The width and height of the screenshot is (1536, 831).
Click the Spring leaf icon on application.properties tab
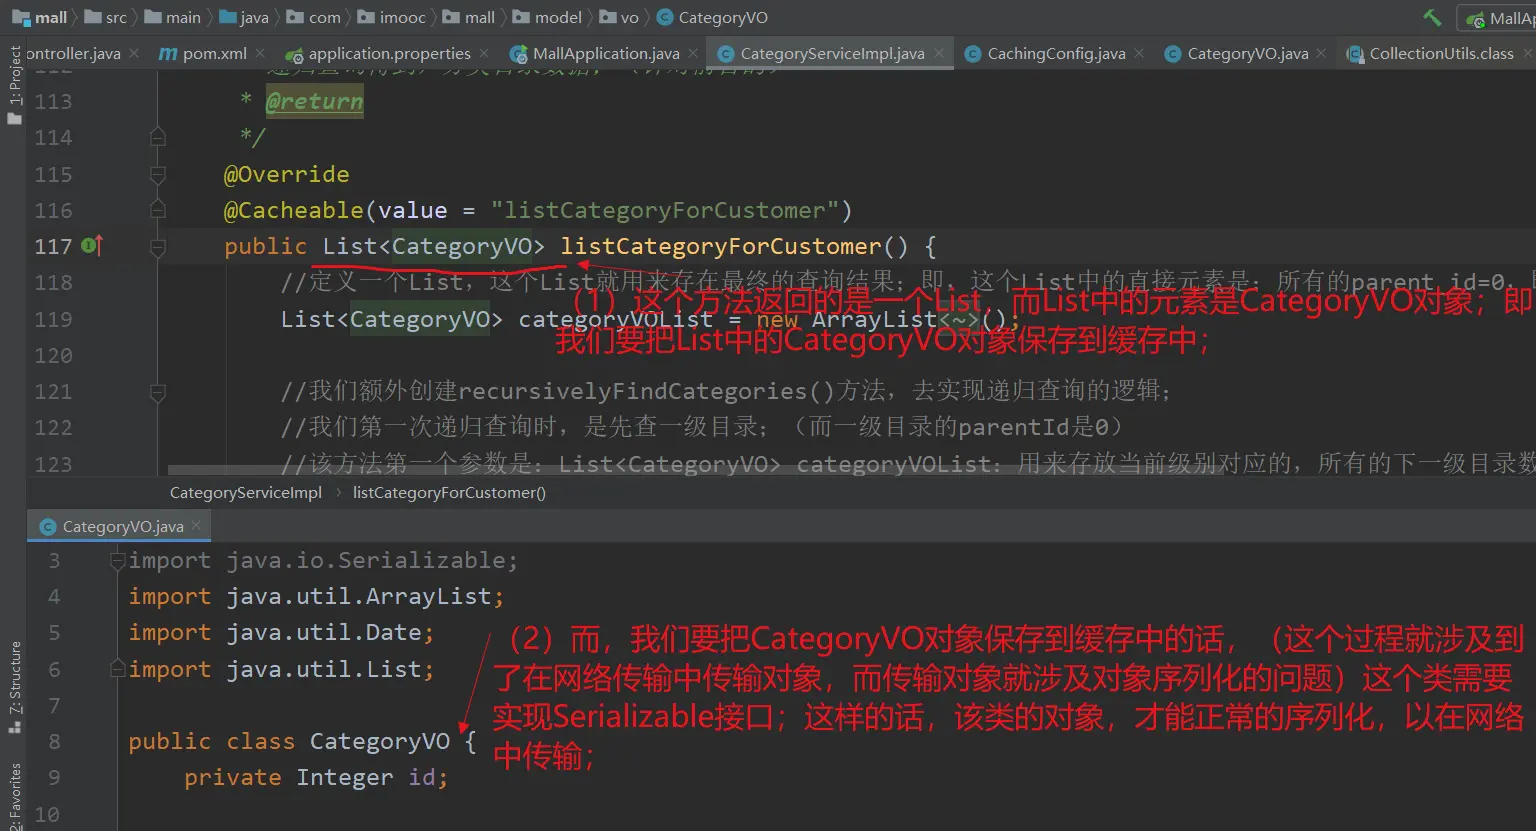[x=294, y=54]
